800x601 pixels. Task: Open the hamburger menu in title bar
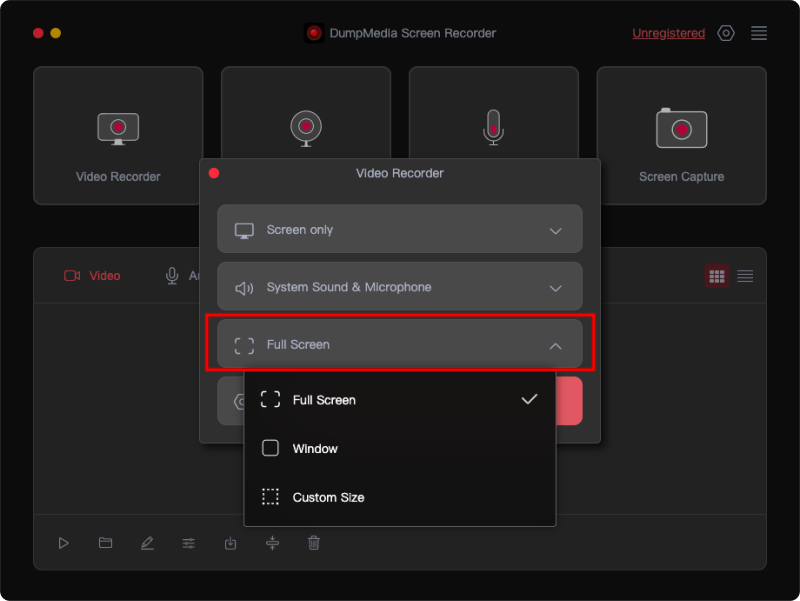coord(759,33)
